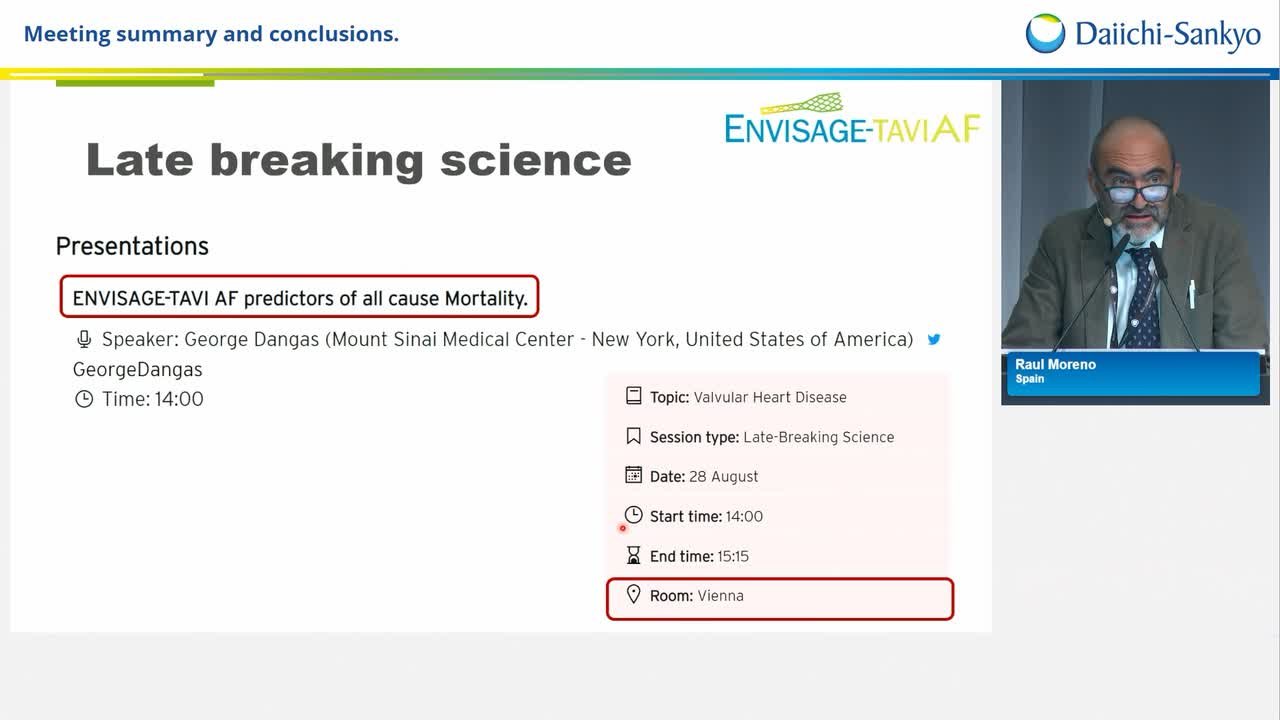Click the Meeting summary and conclusions title
Image resolution: width=1280 pixels, height=720 pixels.
click(x=211, y=34)
